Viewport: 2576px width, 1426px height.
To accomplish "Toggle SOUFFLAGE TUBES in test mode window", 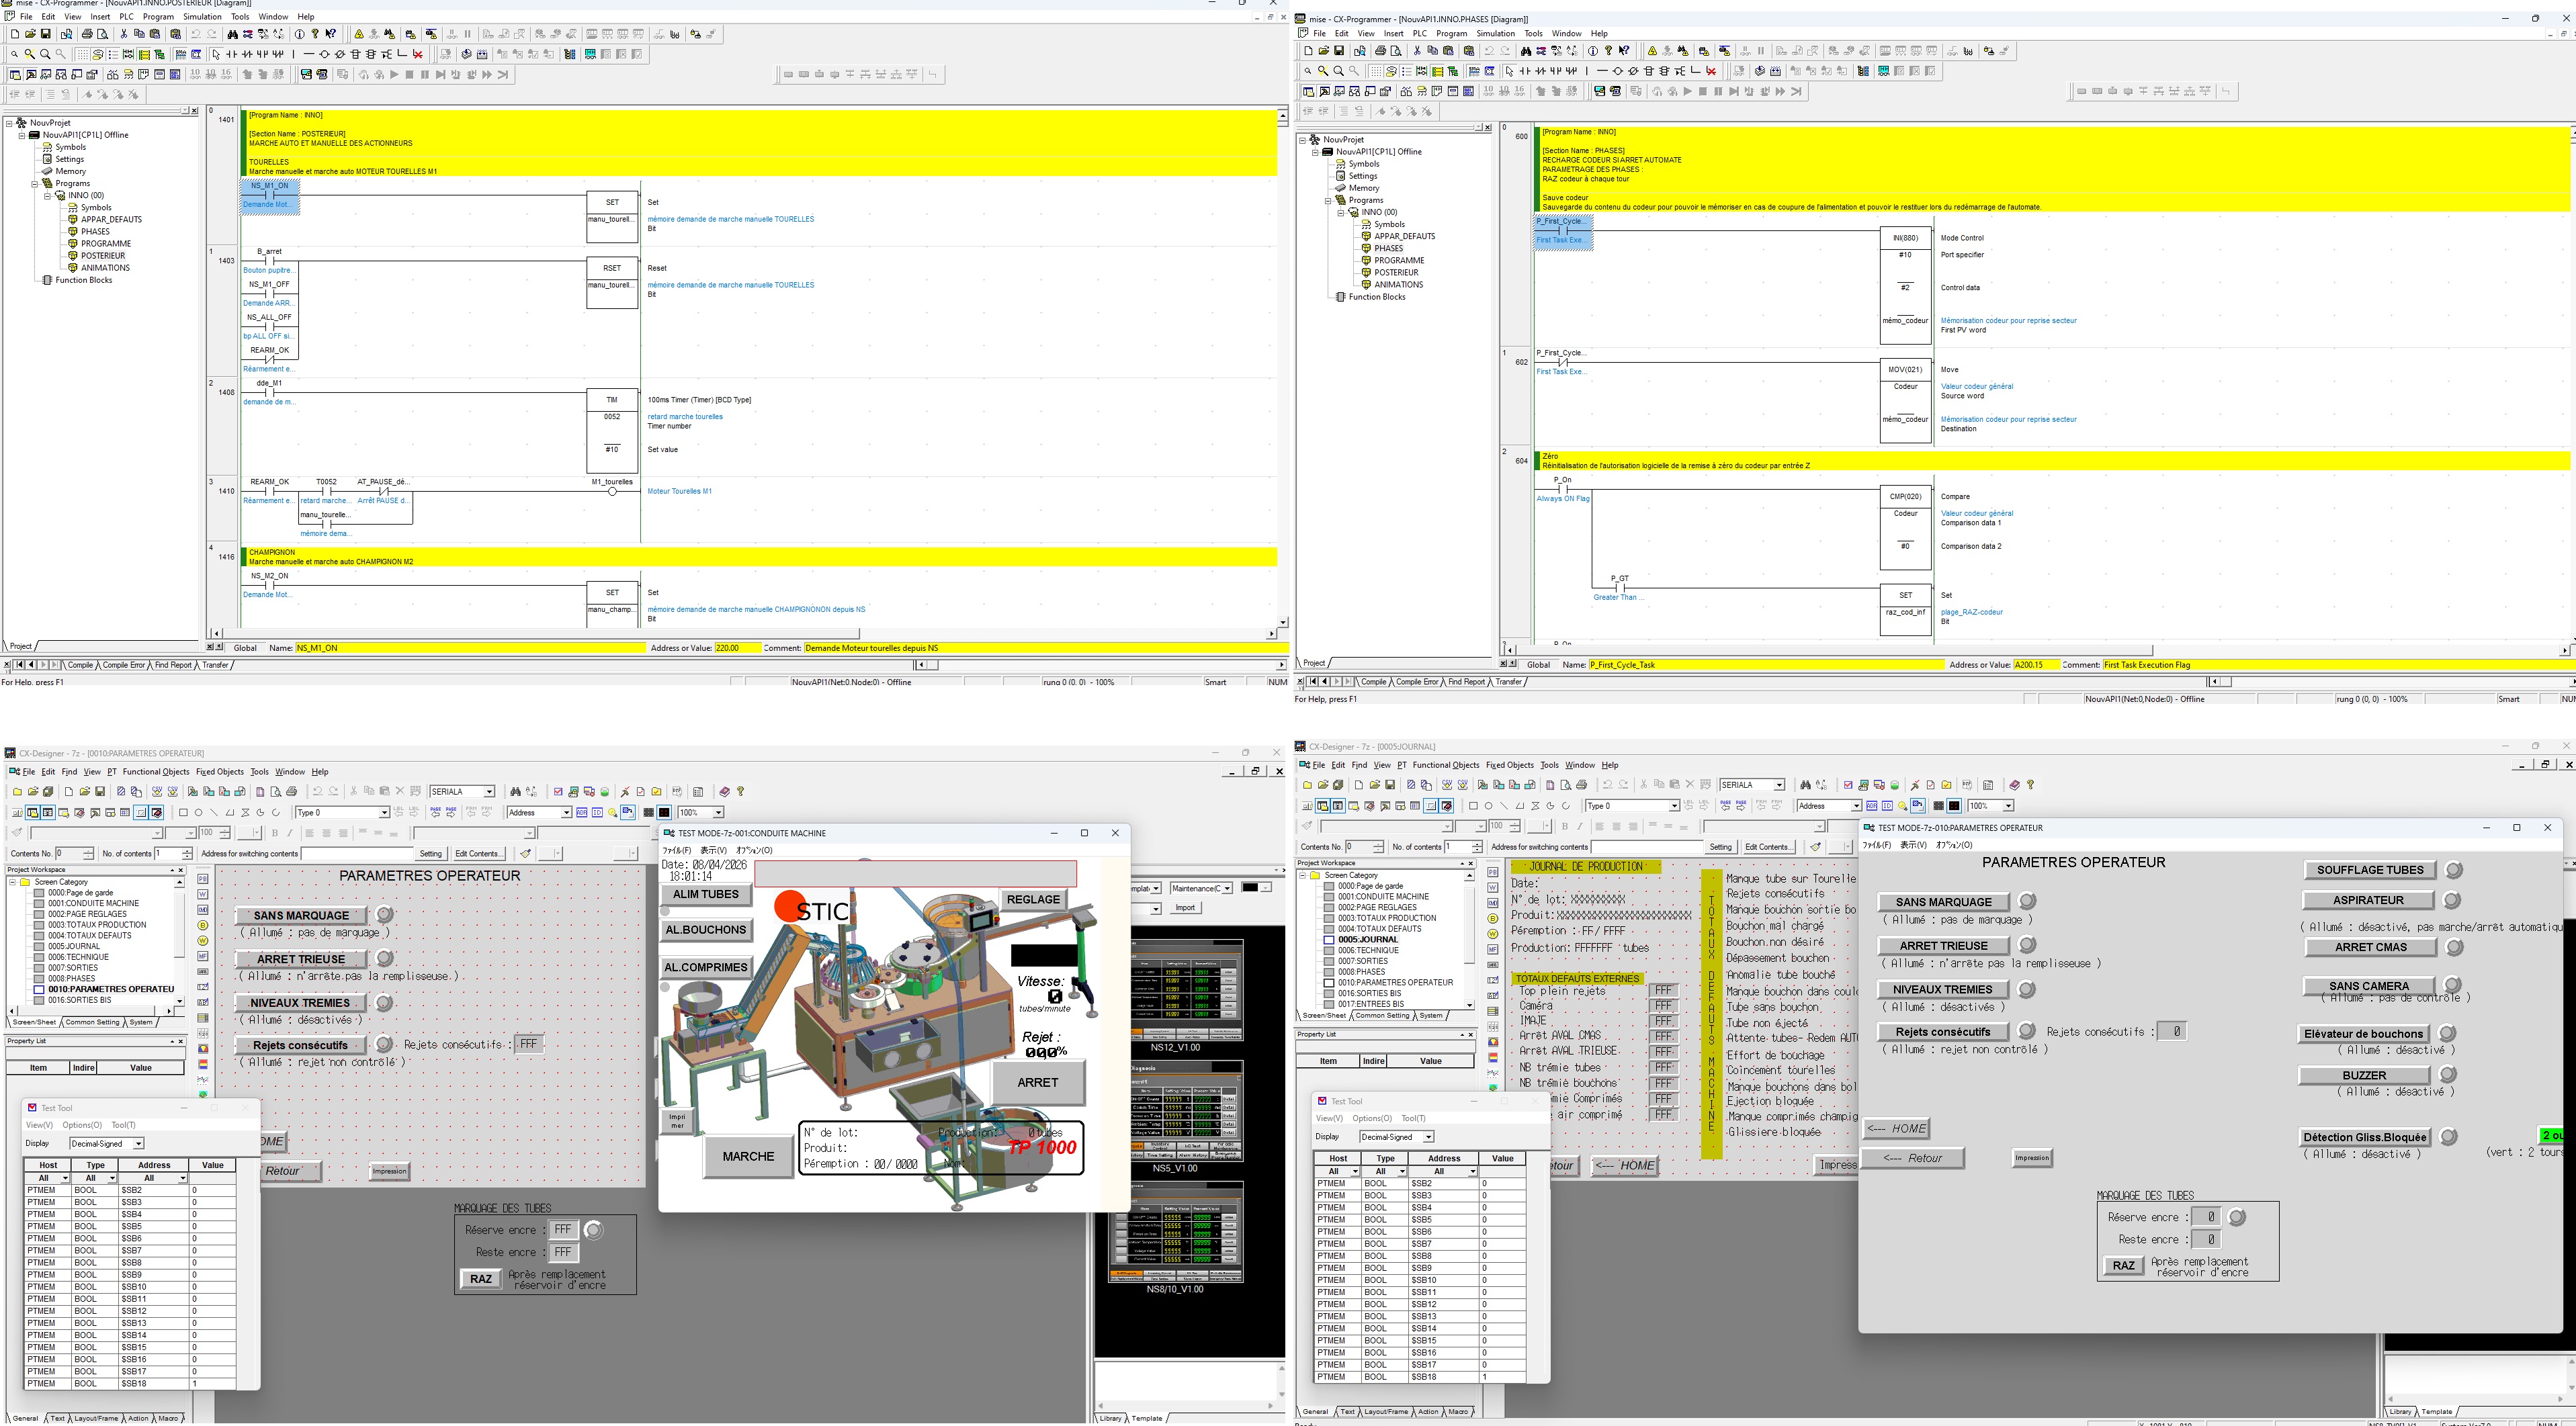I will pos(2369,870).
